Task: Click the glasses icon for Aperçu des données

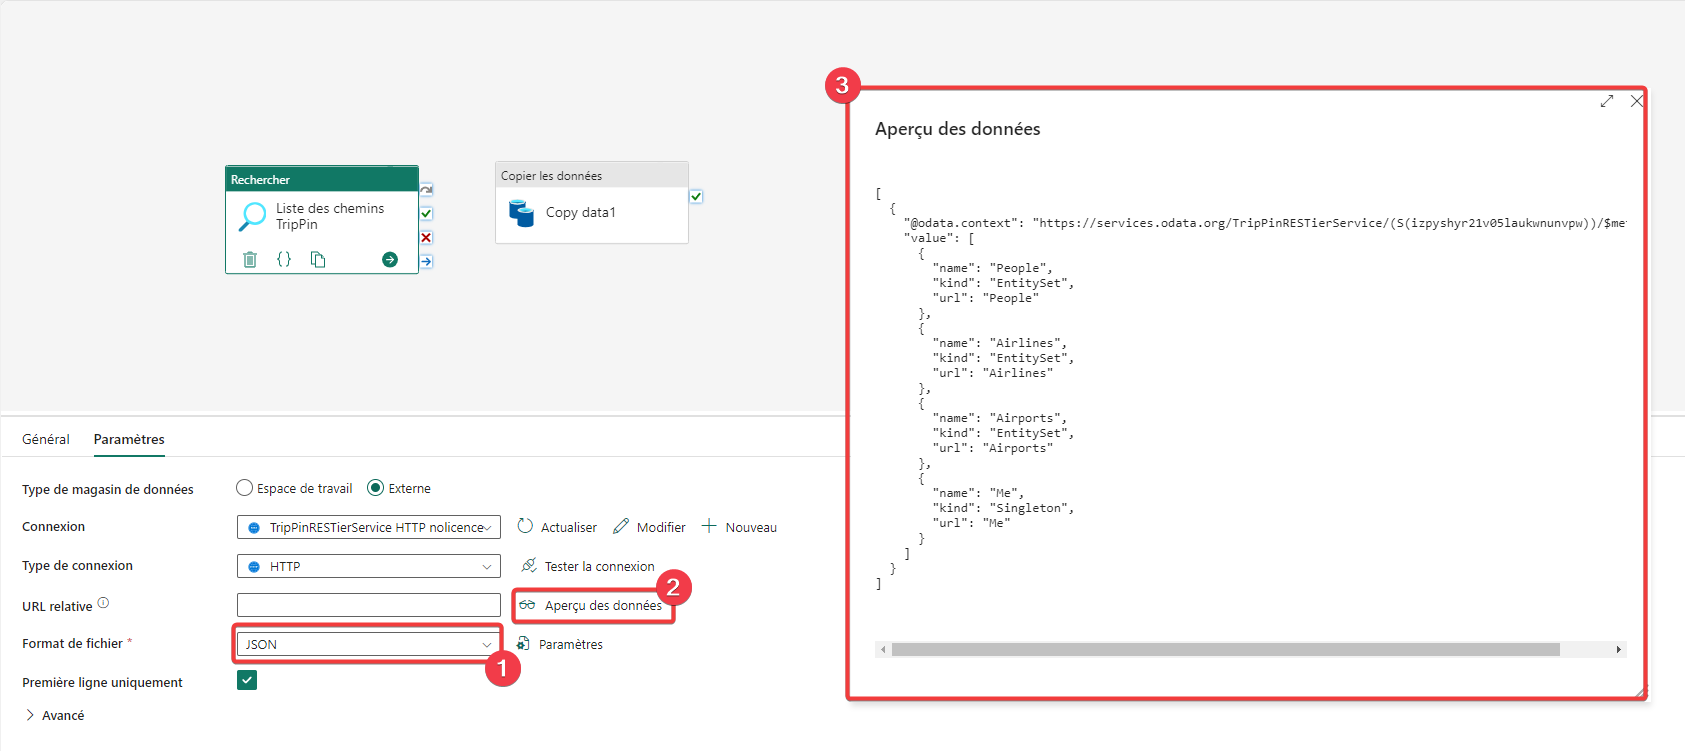Action: (527, 605)
